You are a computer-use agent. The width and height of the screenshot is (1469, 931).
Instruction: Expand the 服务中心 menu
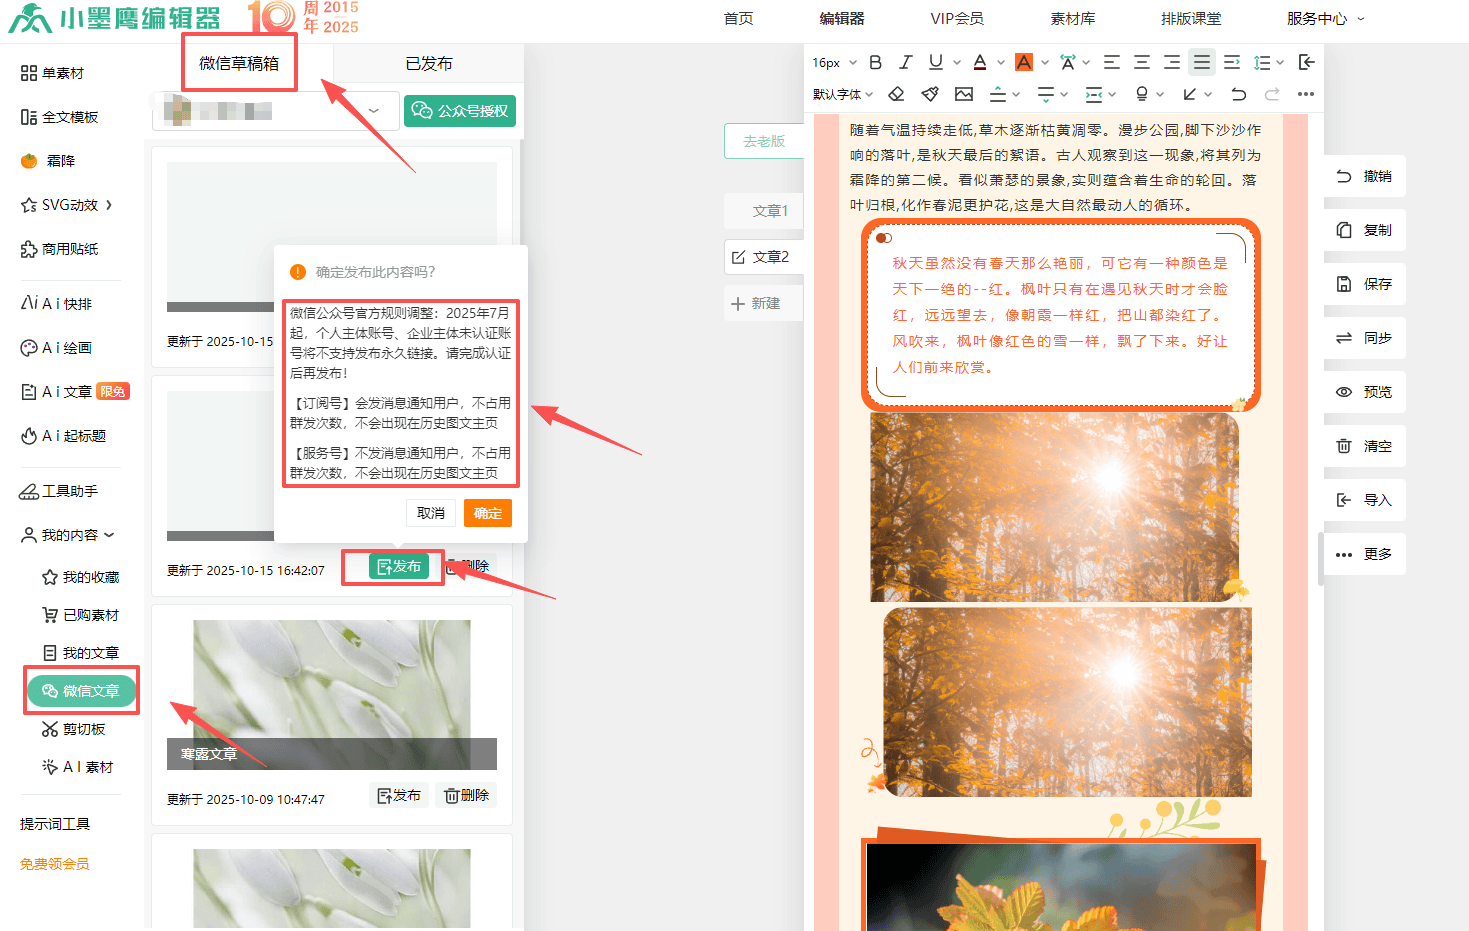click(1324, 18)
